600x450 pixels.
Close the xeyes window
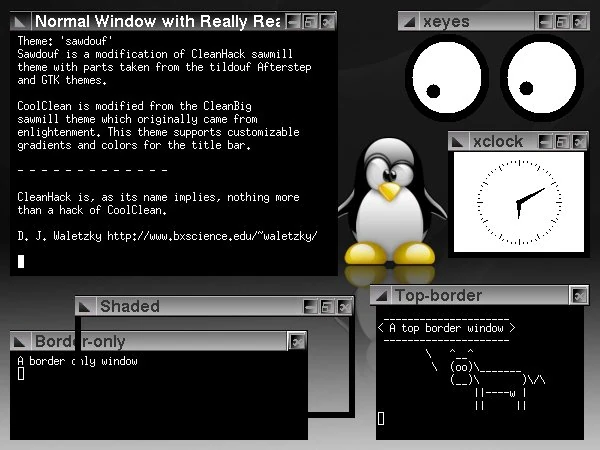580,22
